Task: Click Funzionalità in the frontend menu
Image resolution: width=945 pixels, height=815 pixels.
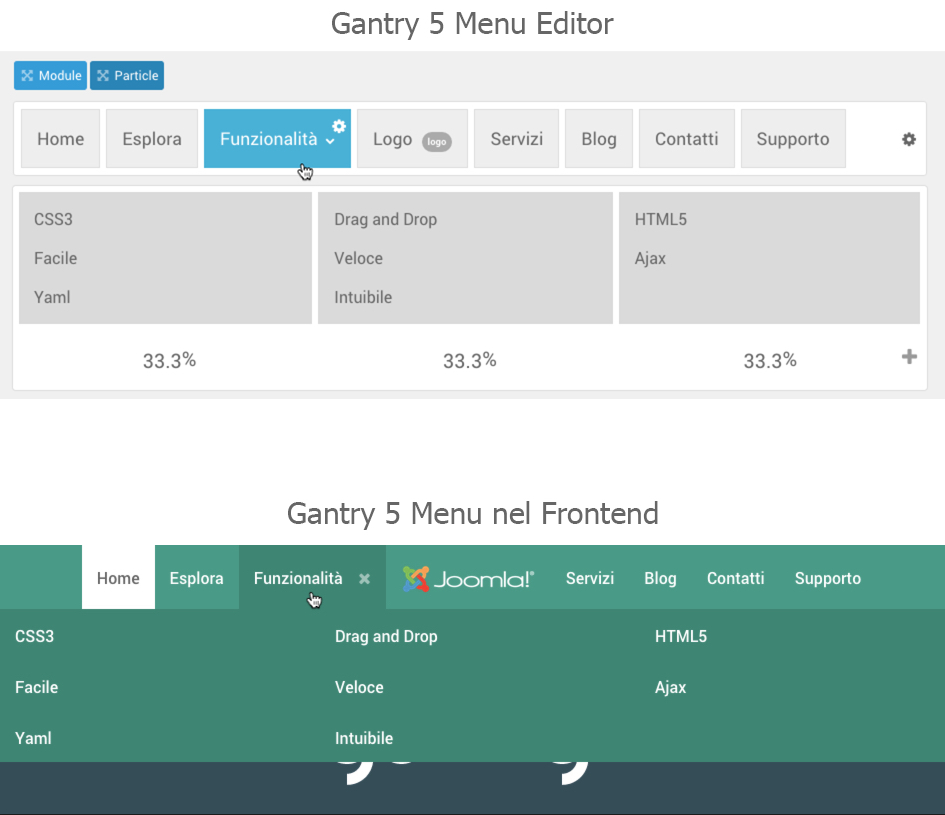Action: (x=298, y=578)
